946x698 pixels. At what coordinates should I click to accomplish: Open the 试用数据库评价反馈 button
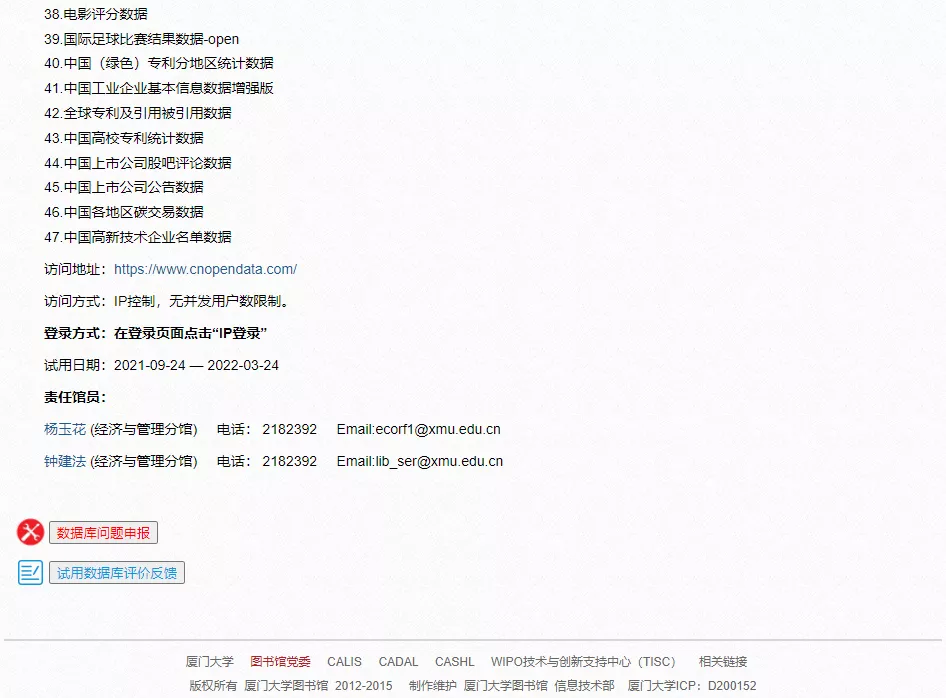coord(117,573)
